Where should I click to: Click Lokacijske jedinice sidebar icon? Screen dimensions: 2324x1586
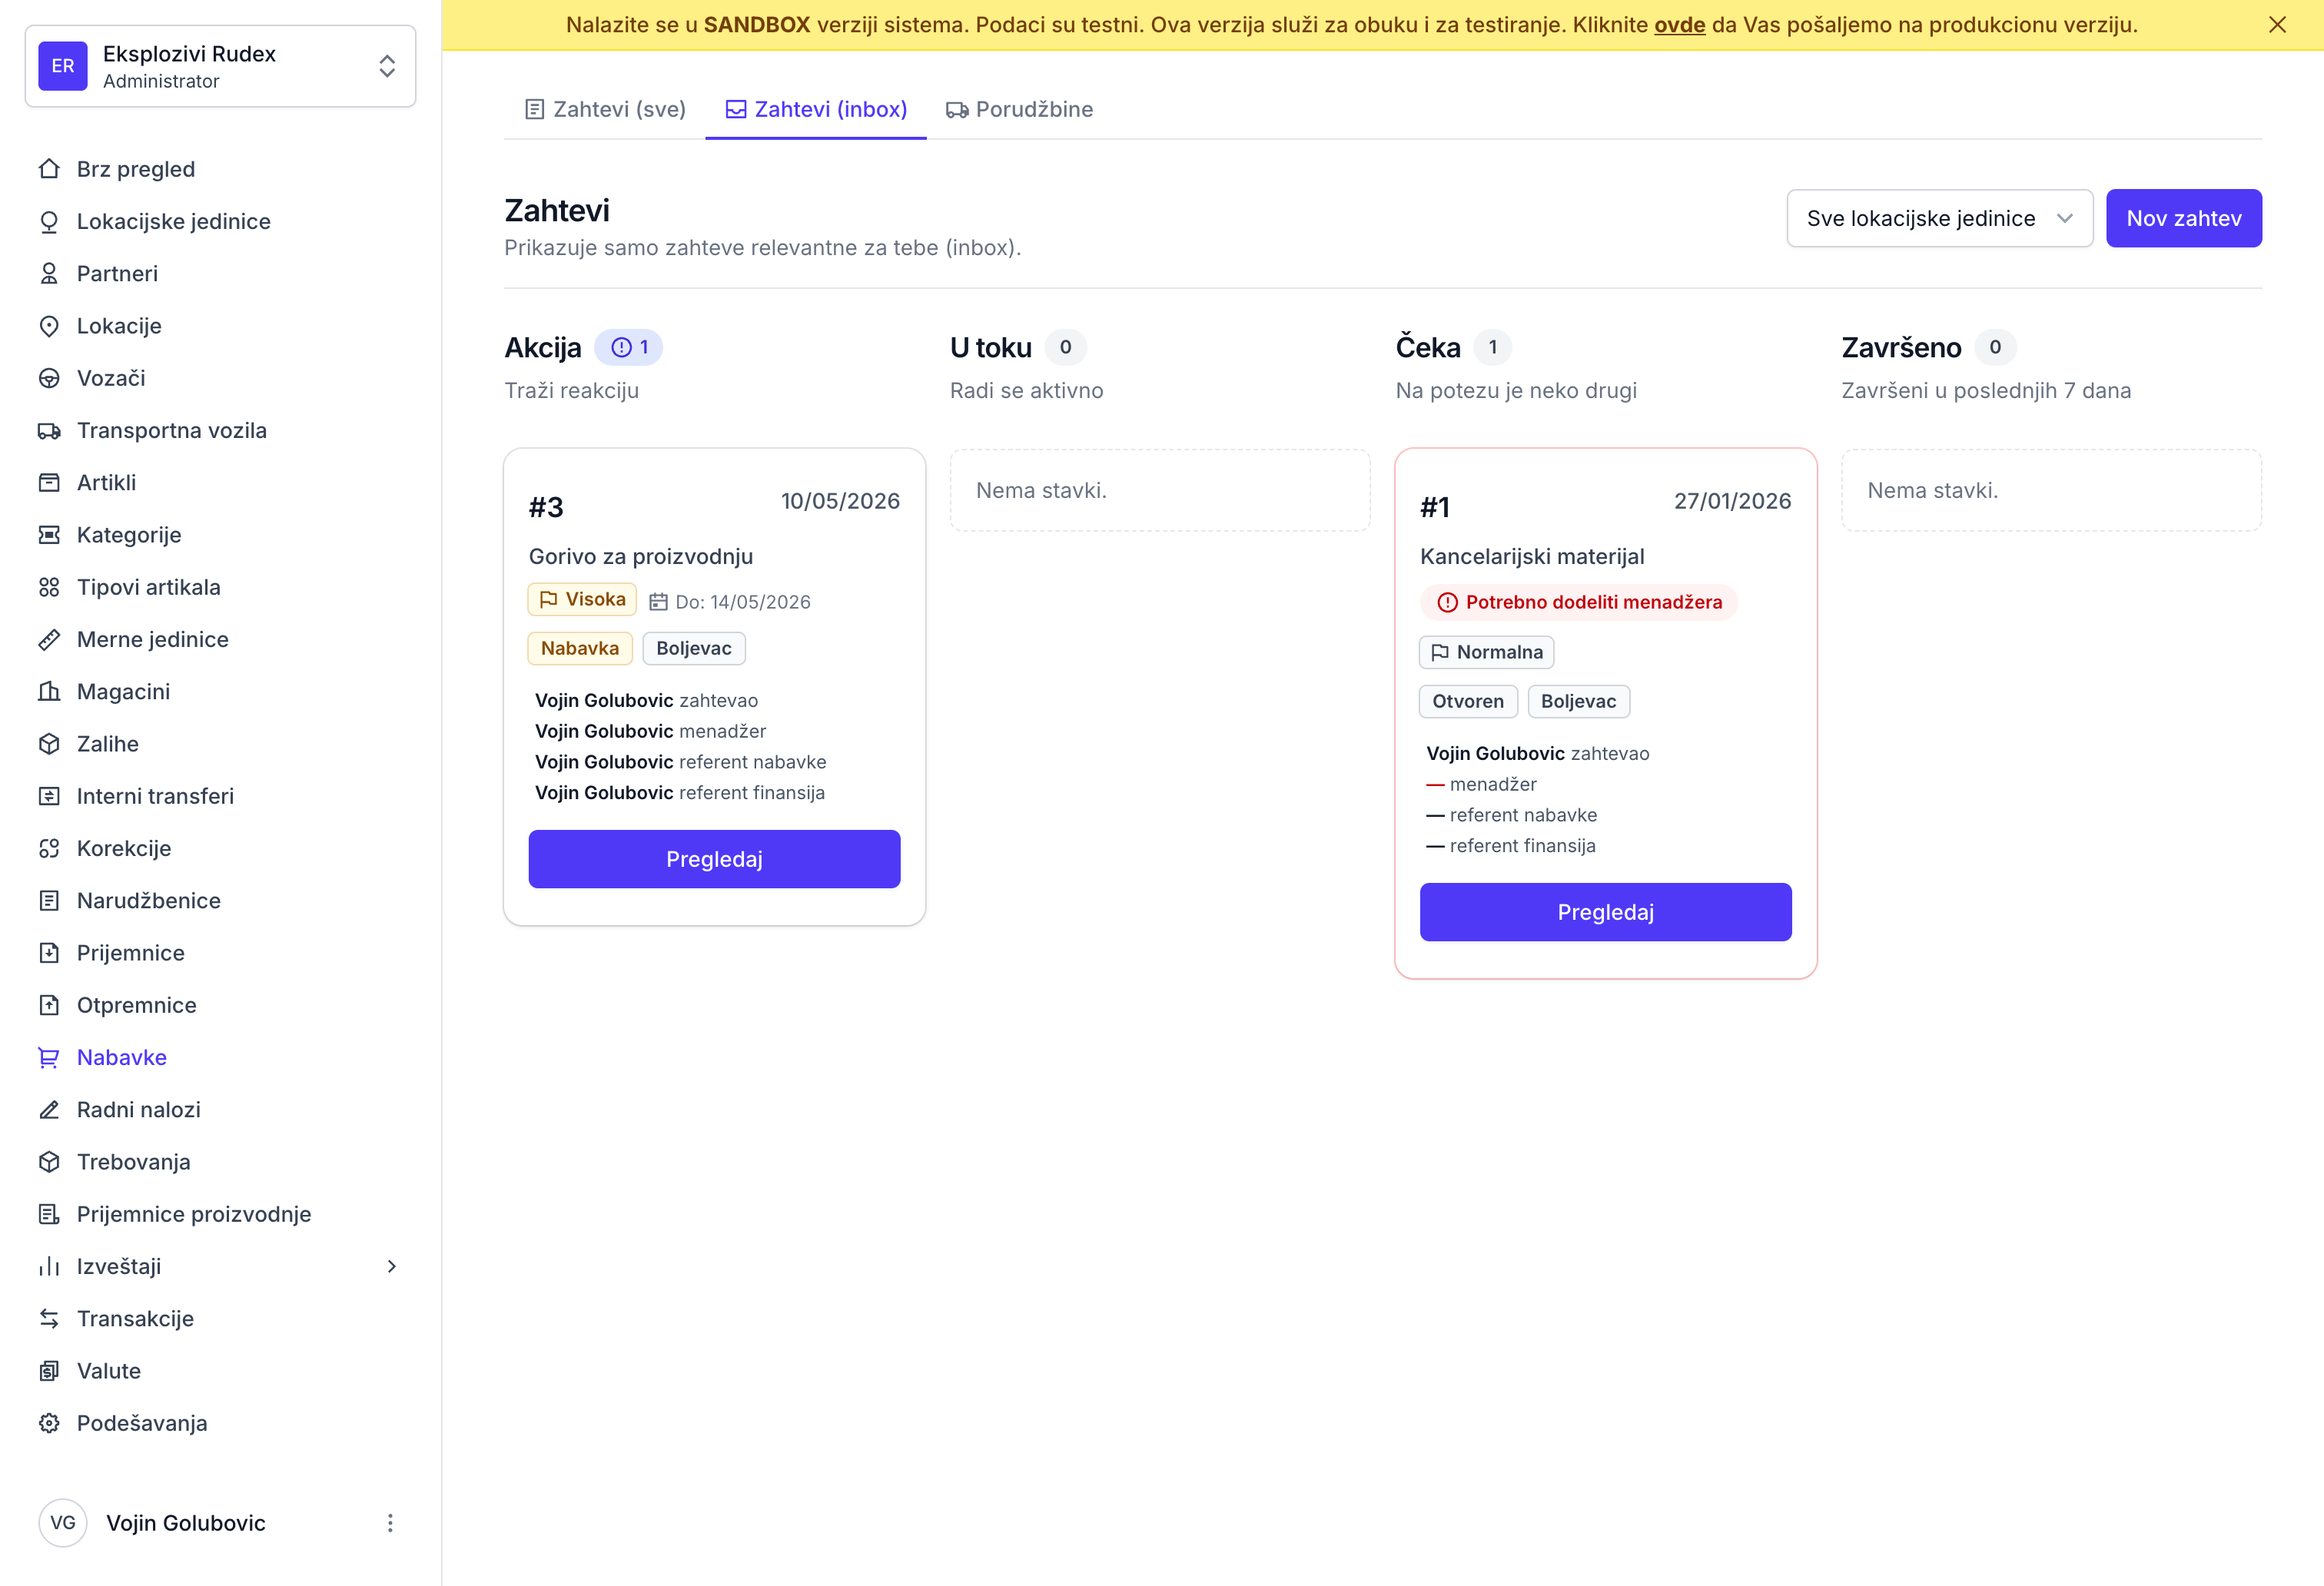[49, 221]
